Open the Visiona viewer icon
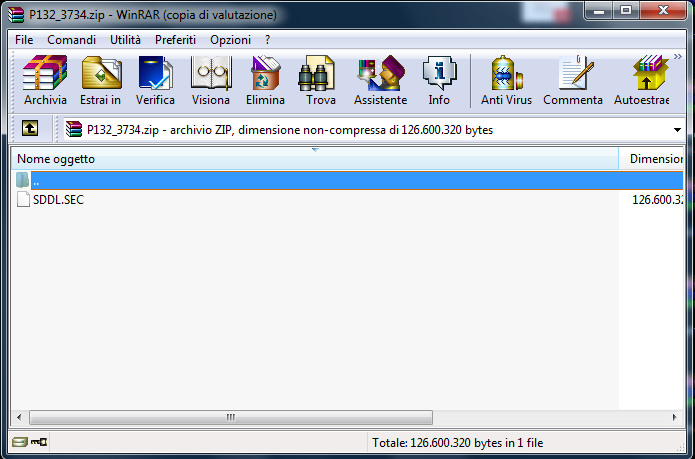This screenshot has height=459, width=695. click(x=211, y=80)
